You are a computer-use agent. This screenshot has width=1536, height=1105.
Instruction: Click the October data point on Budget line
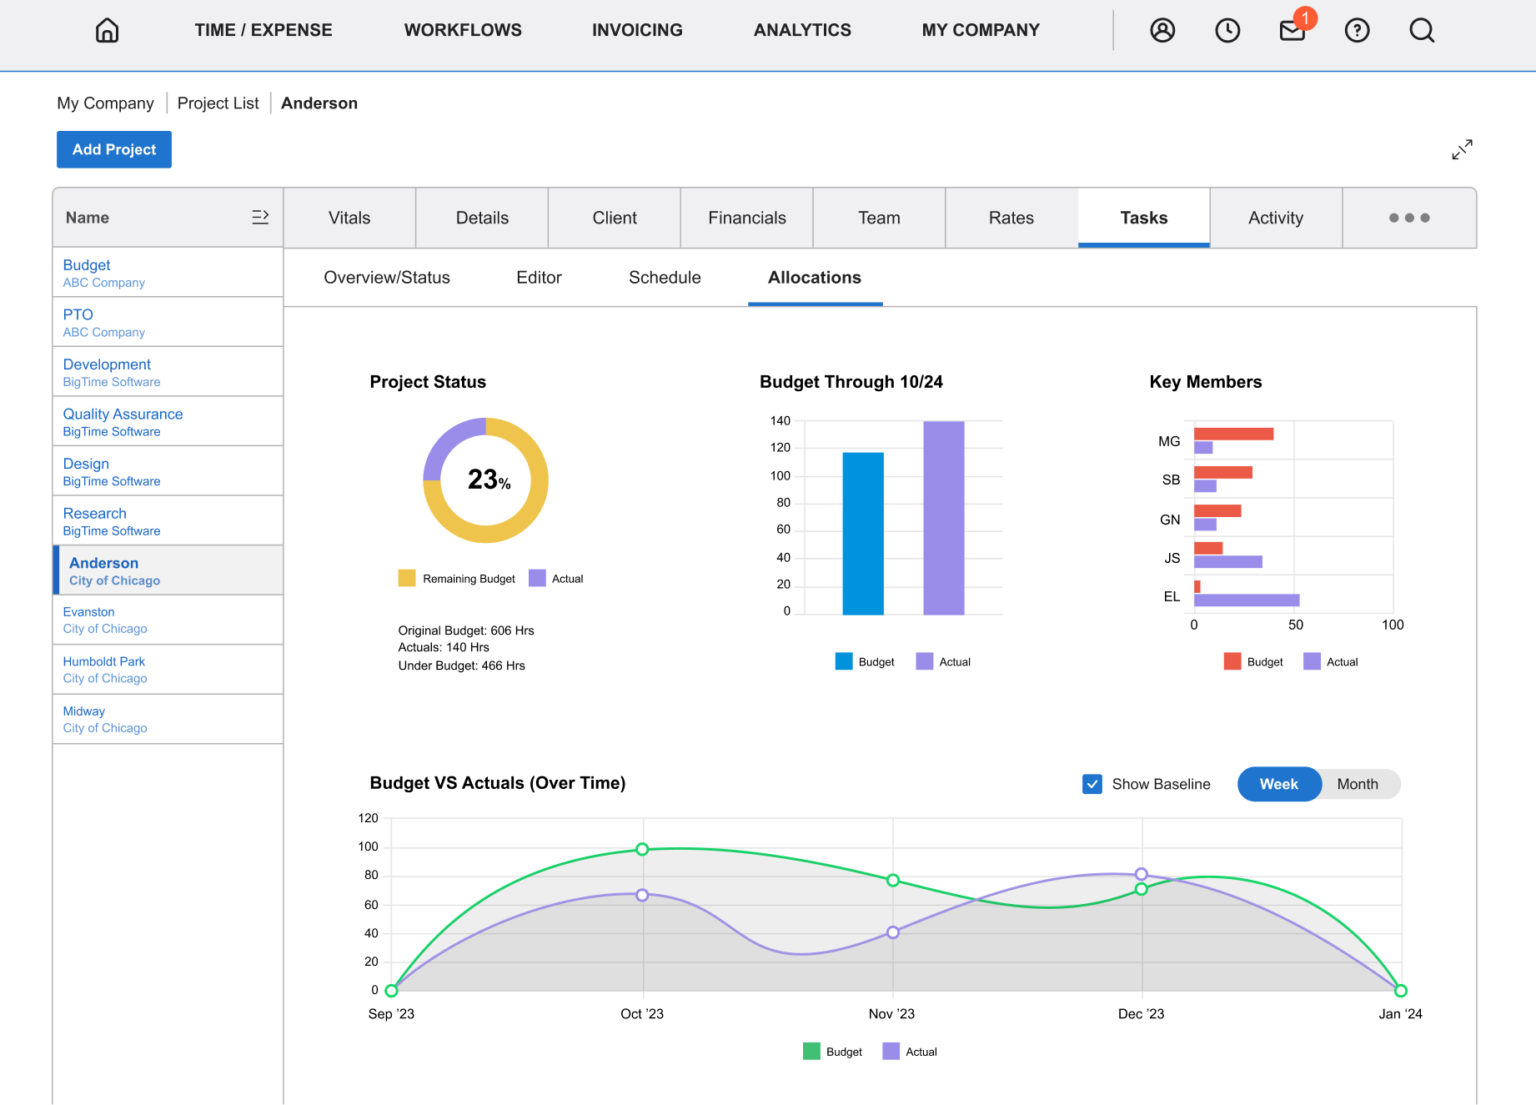(x=641, y=847)
